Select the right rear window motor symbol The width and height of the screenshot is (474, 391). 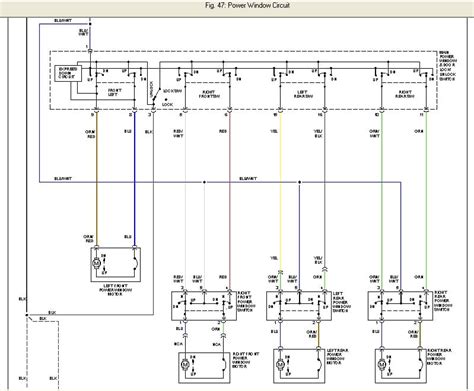[x=381, y=364]
